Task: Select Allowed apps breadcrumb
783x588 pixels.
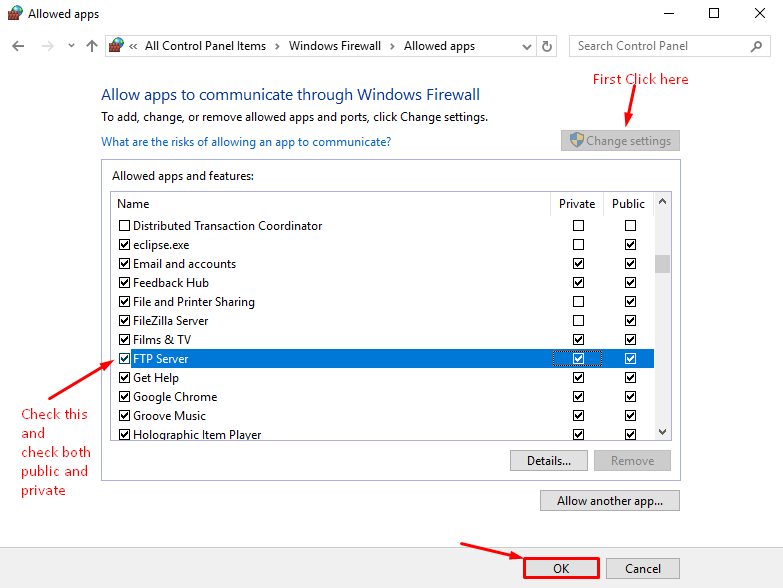Action: click(x=439, y=46)
